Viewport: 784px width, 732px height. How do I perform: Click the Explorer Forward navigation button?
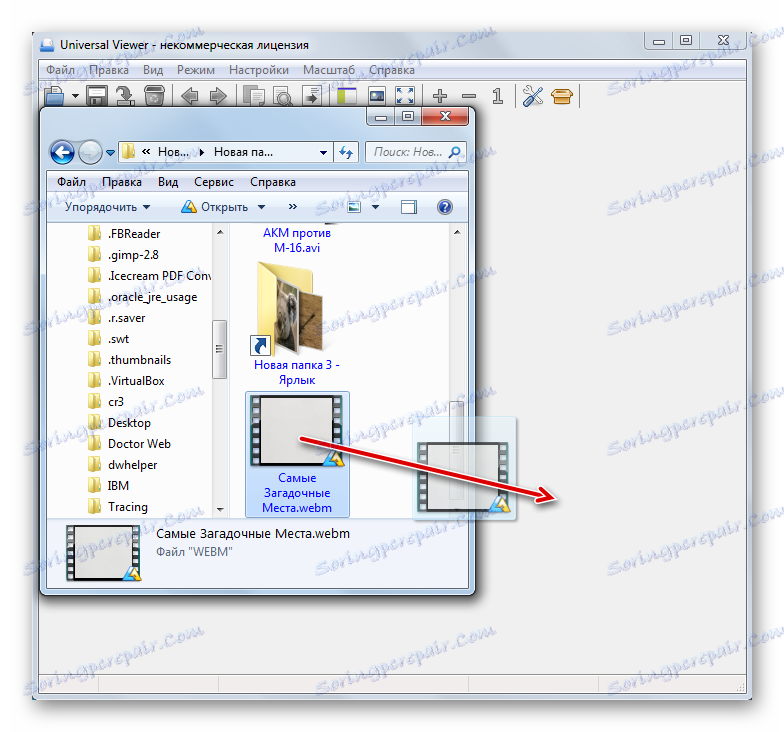tap(90, 152)
